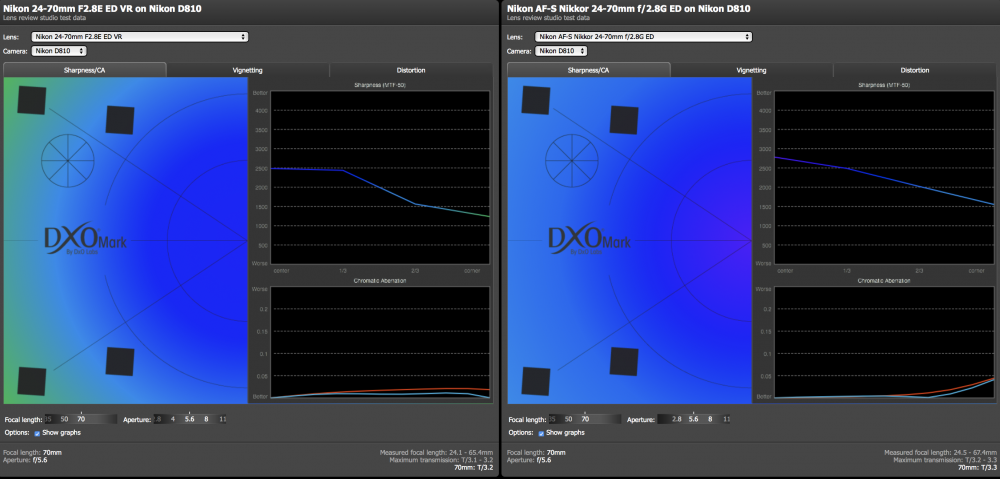This screenshot has height=479, width=1000.
Task: Set aperture to 5.6 in right panel
Action: [693, 420]
